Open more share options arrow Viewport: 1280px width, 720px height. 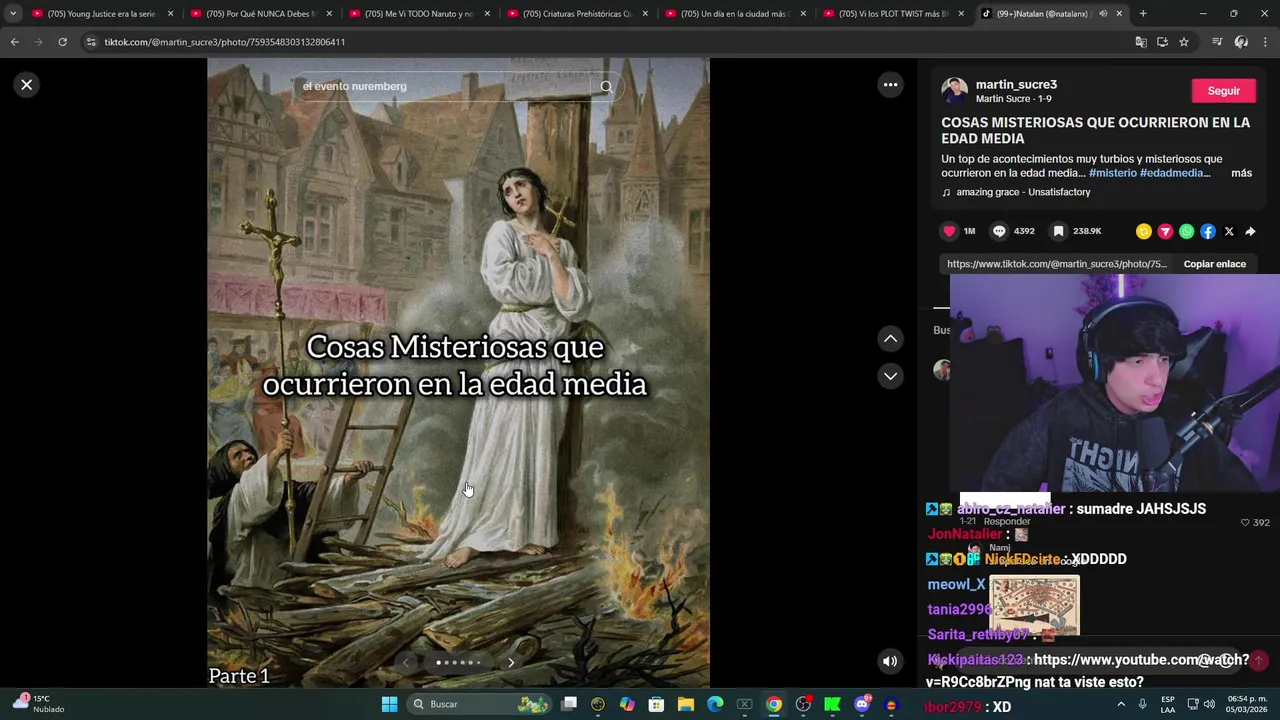(1250, 231)
